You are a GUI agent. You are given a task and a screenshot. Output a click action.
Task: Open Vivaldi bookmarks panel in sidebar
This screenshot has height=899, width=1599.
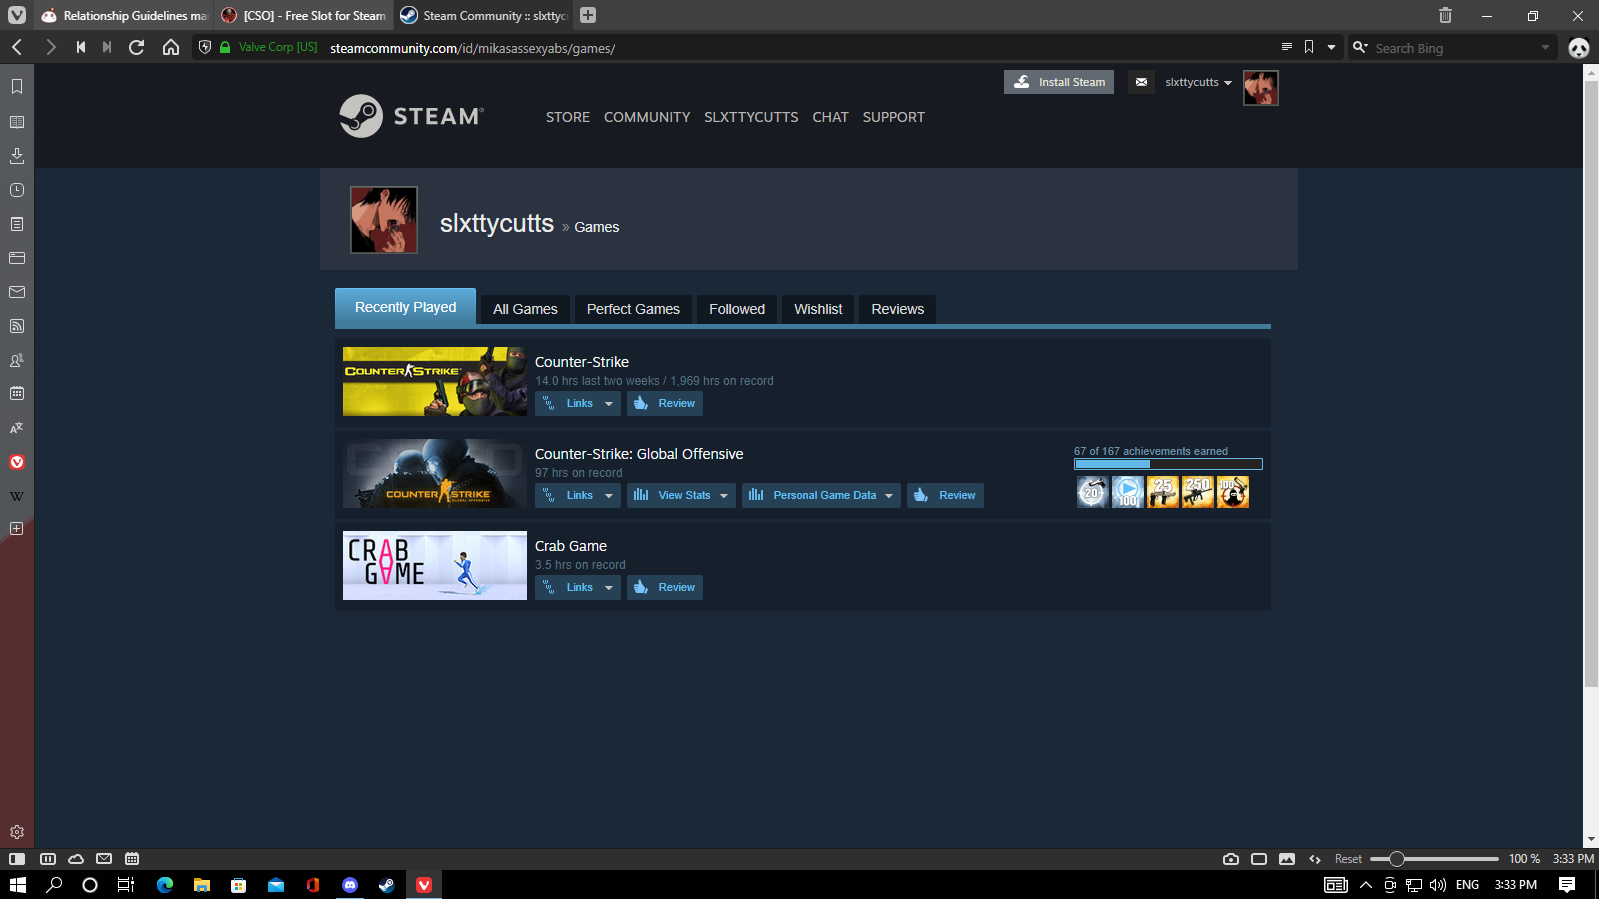[x=17, y=87]
